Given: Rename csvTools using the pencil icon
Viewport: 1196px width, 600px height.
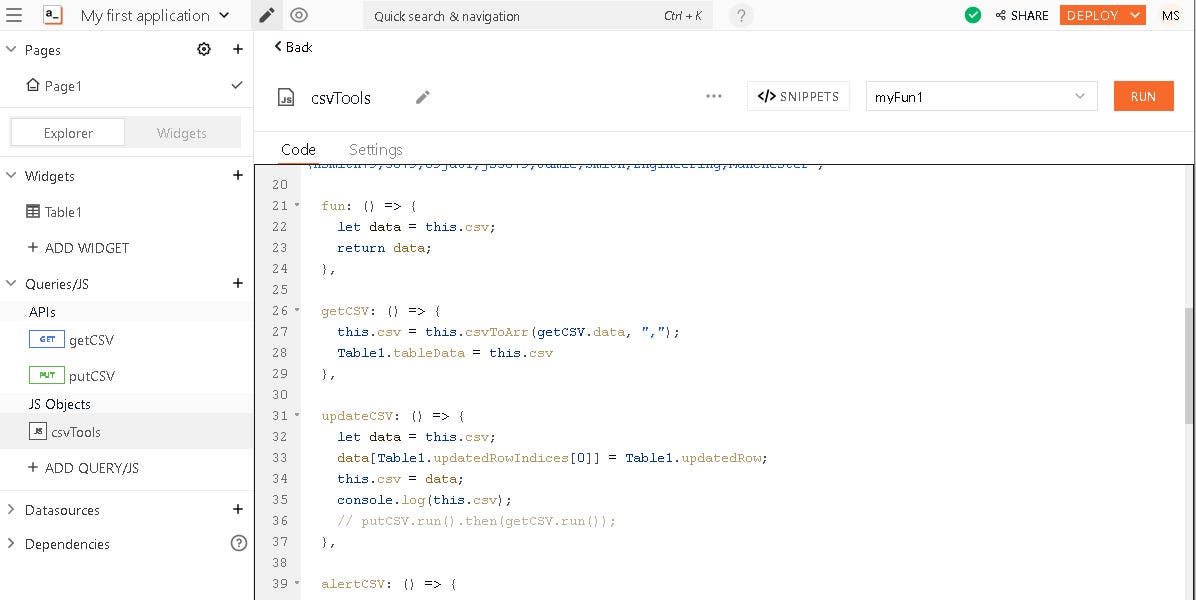Looking at the screenshot, I should click(422, 97).
